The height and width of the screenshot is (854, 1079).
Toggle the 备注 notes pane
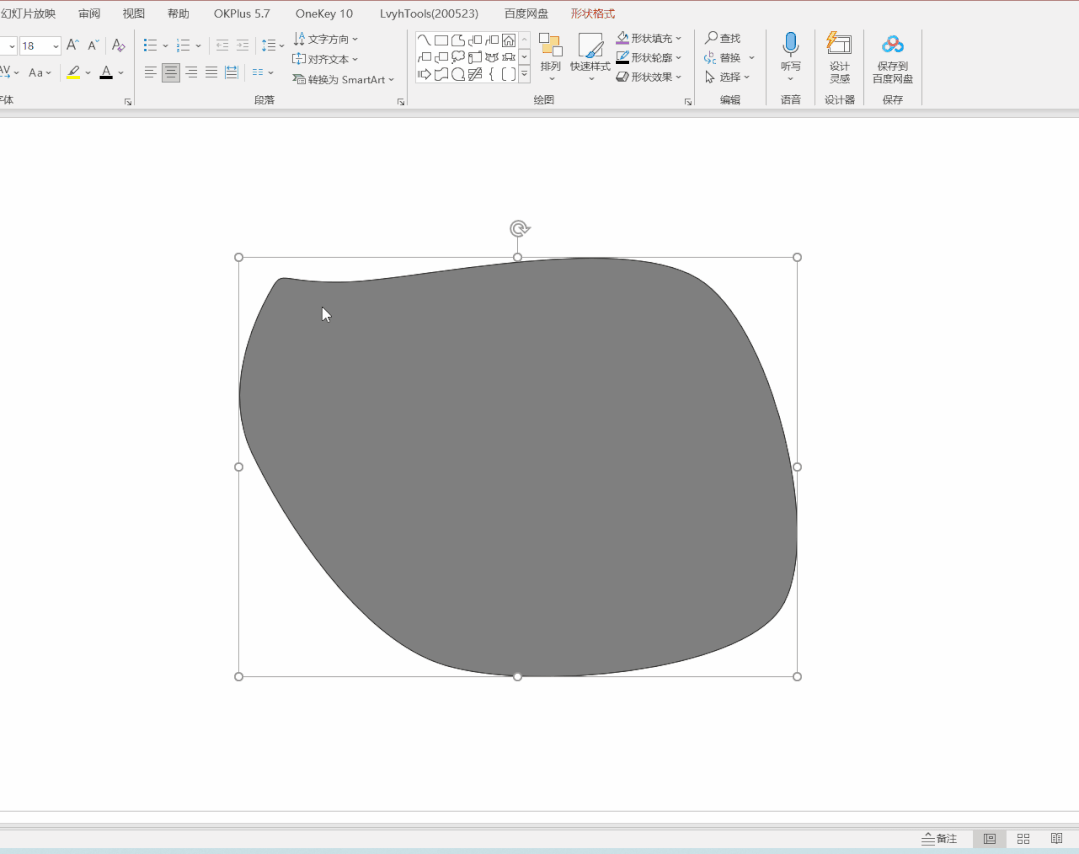coord(939,838)
